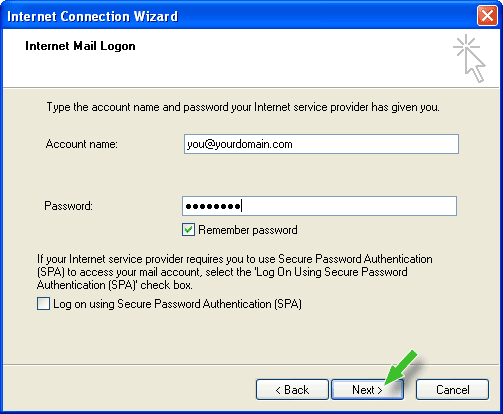Enable Log on using Secure Password Authentication checkbox

pyautogui.click(x=43, y=304)
